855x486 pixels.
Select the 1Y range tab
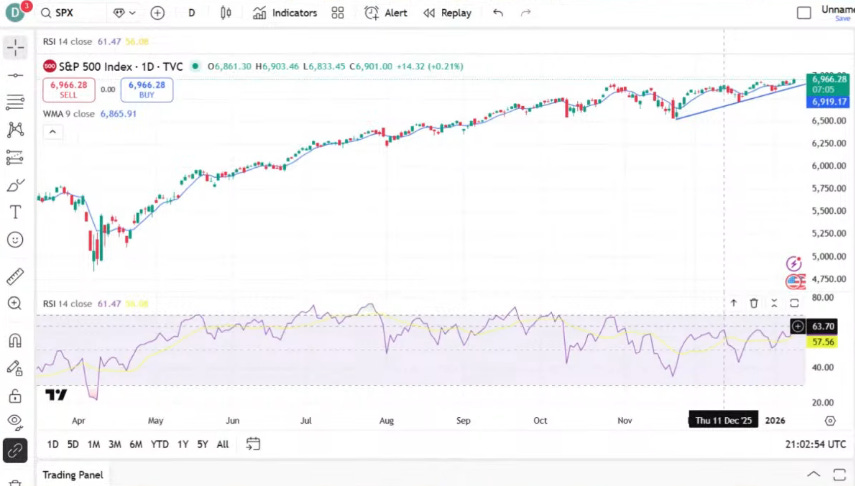coord(183,445)
